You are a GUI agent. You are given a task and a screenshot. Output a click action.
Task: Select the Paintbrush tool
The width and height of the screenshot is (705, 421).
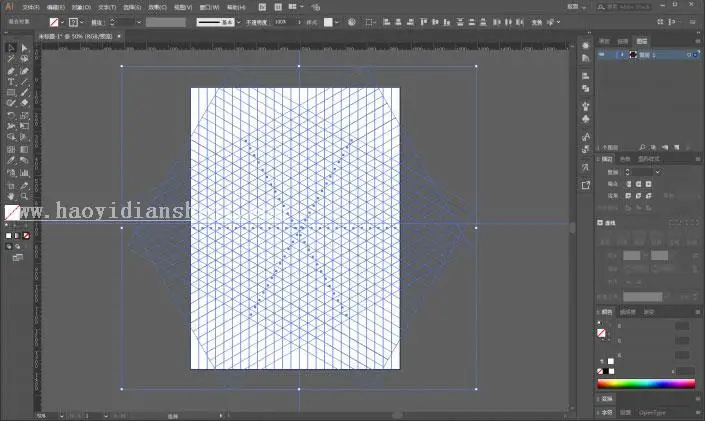24,93
